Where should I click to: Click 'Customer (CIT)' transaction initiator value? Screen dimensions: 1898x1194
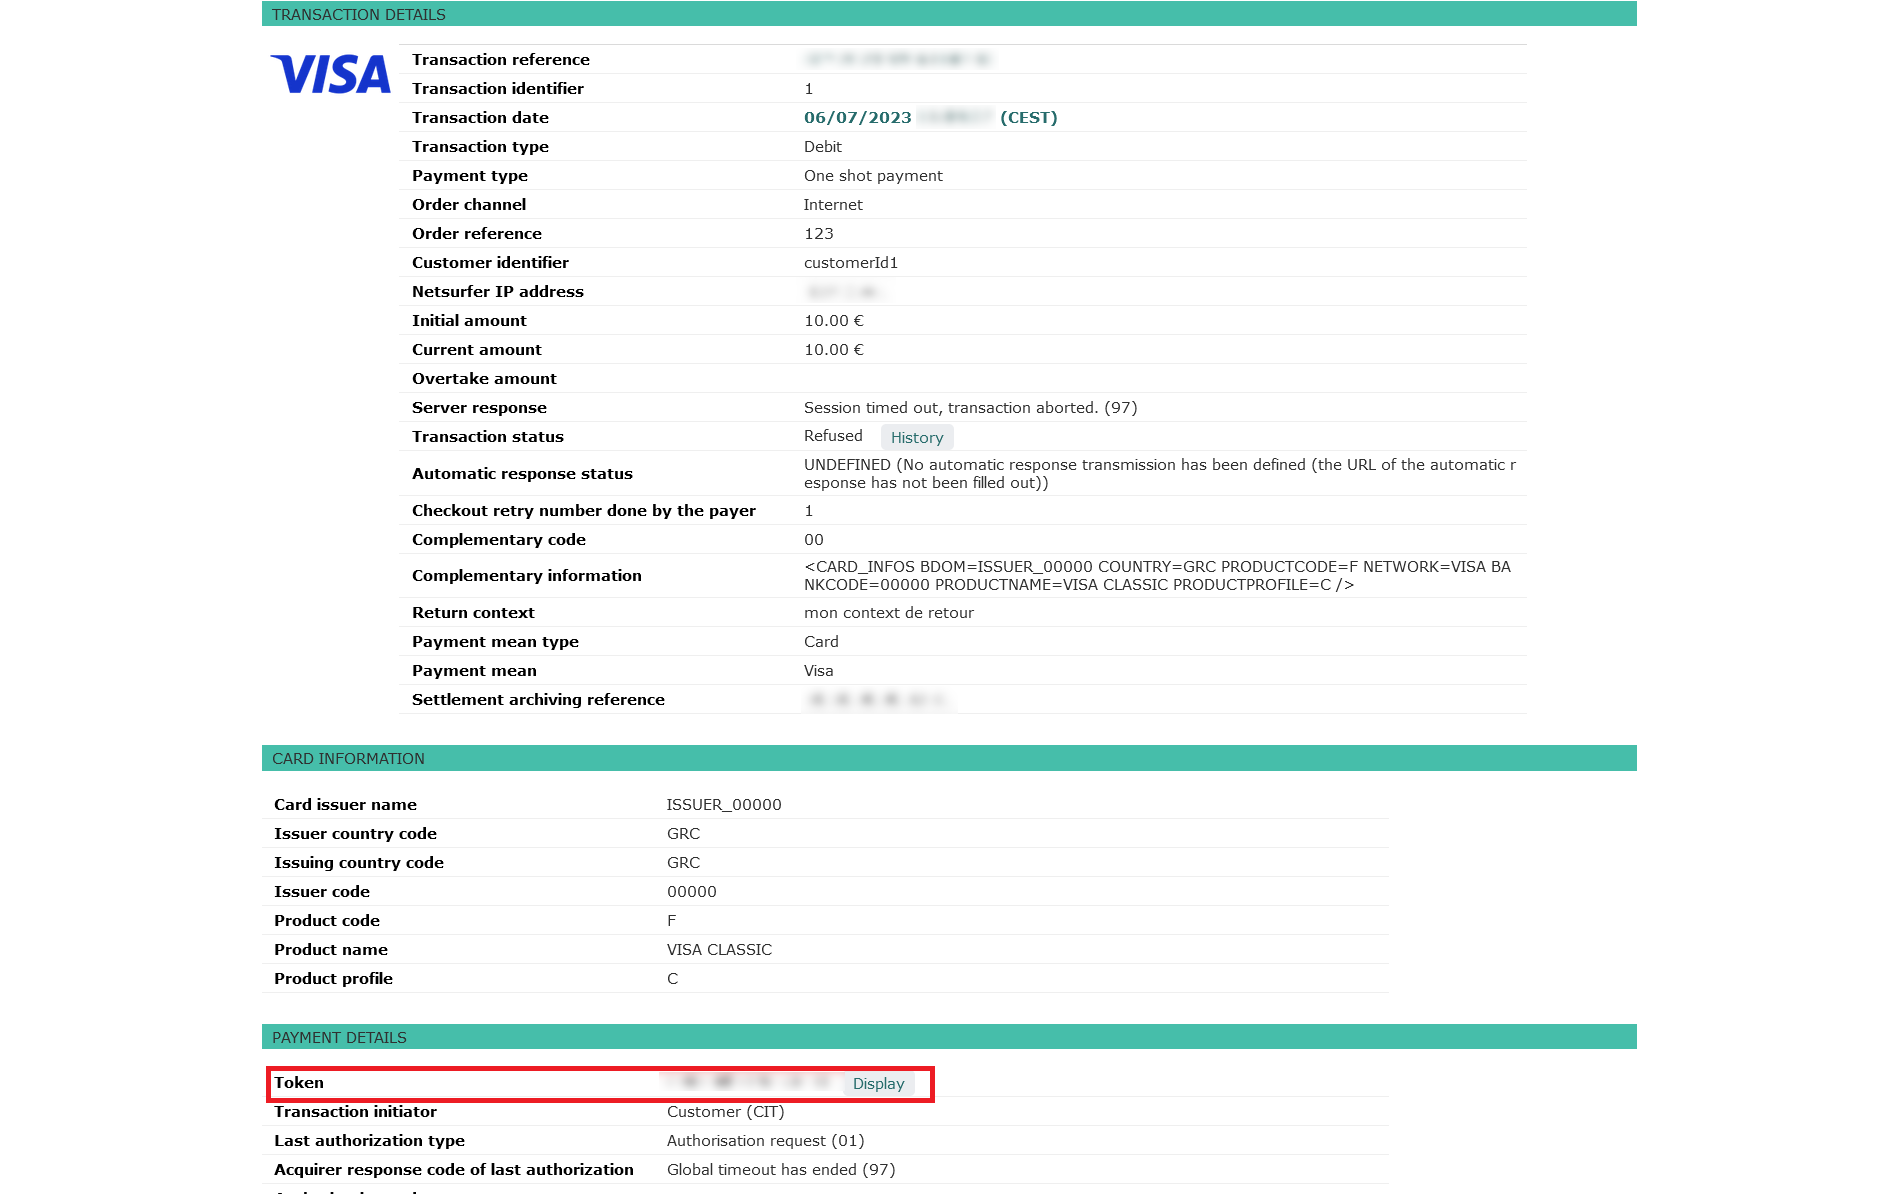click(725, 1112)
